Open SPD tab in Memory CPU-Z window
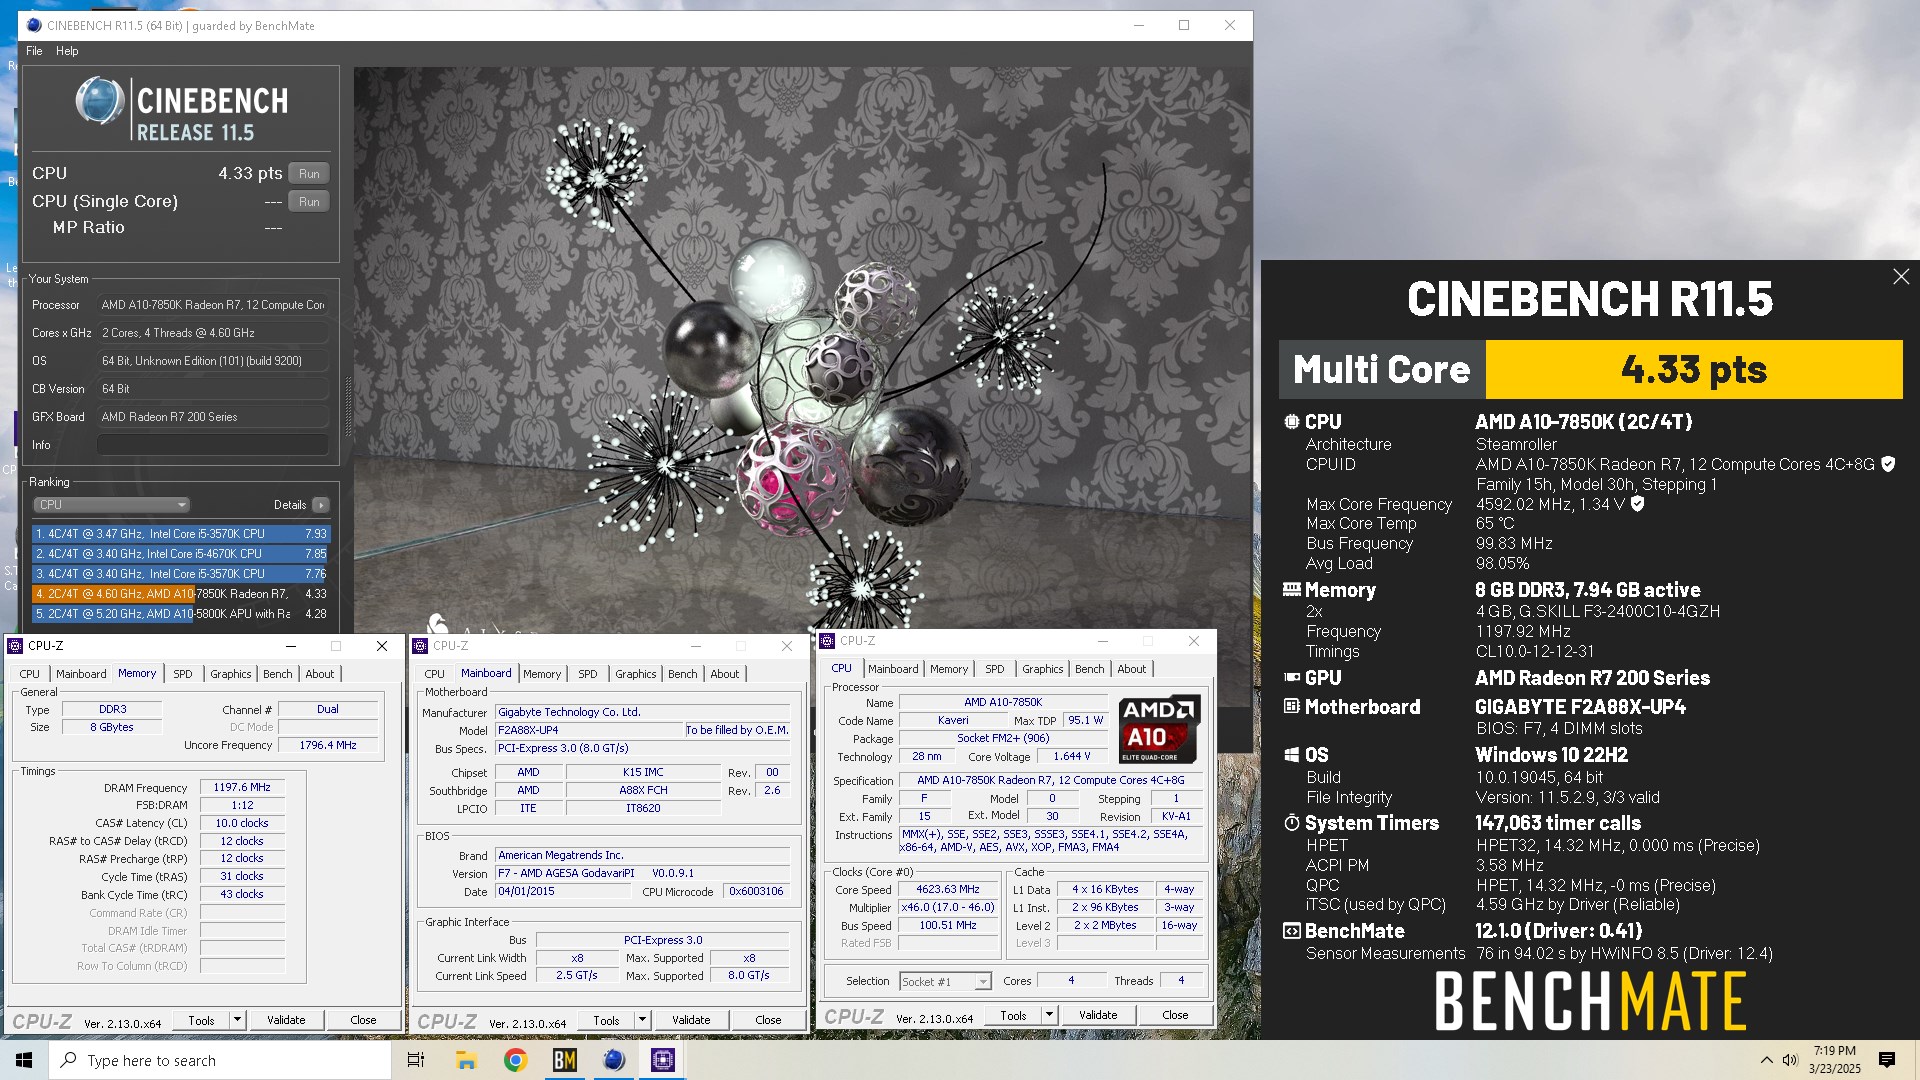 [x=183, y=674]
